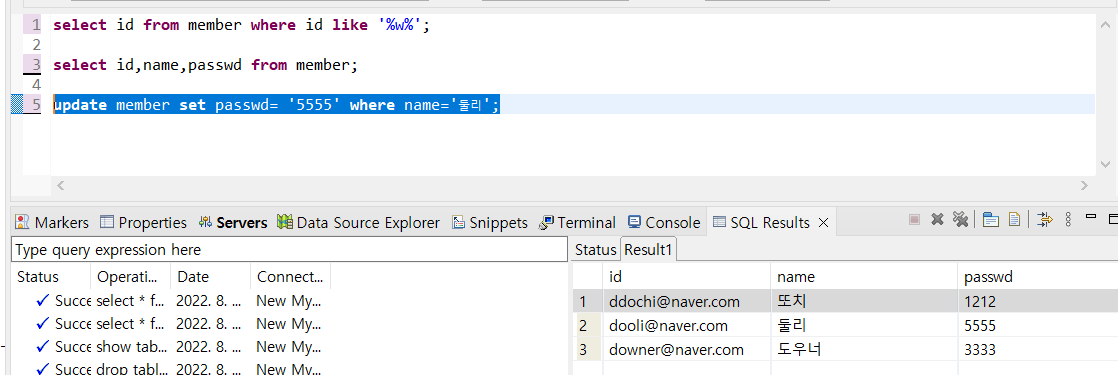Terminate the running SQL execution (stop icon)
The width and height of the screenshot is (1118, 375).
click(914, 220)
